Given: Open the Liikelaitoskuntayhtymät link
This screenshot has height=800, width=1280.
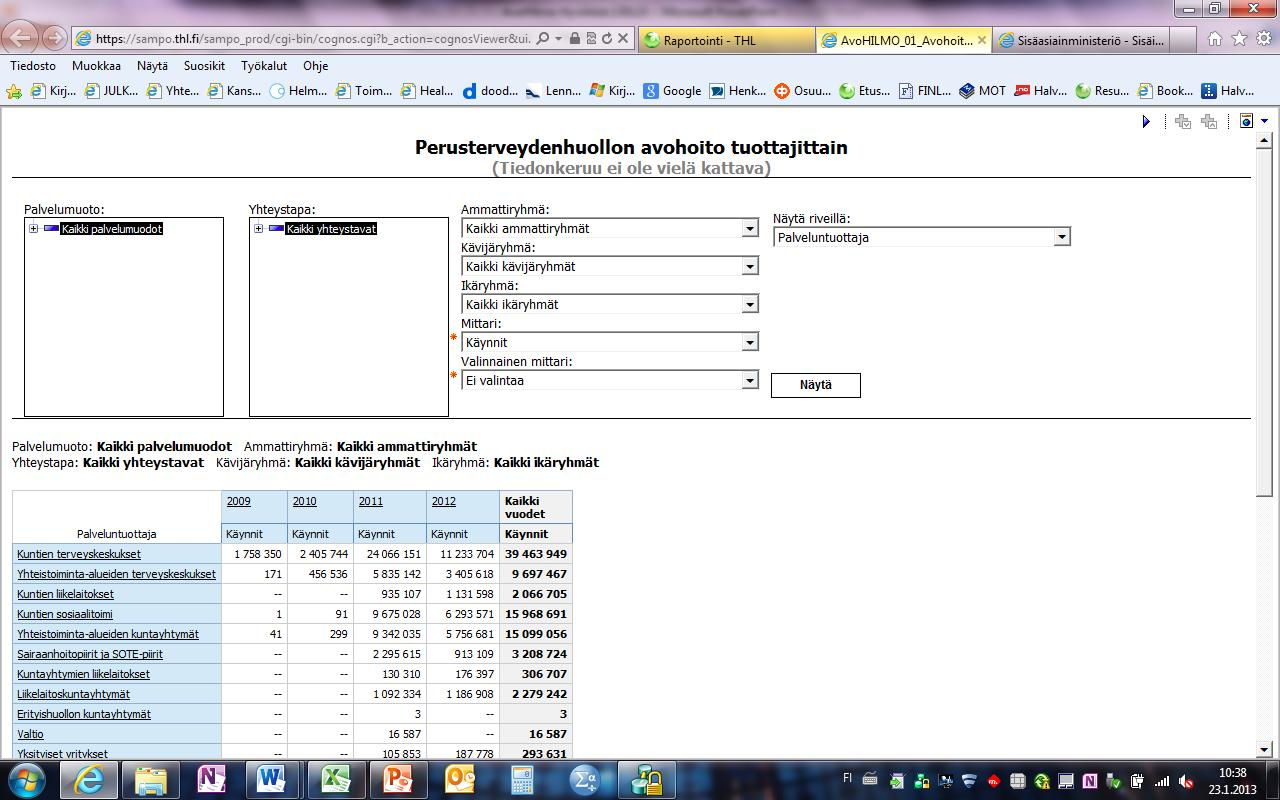Looking at the screenshot, I should [73, 694].
